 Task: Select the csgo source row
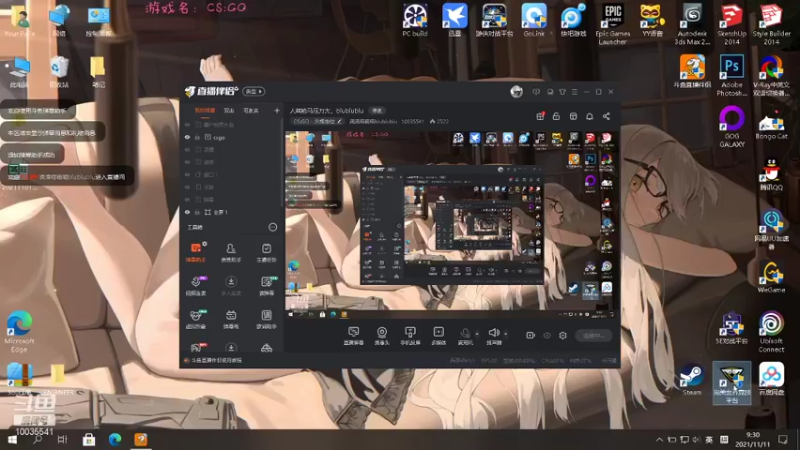coord(232,137)
